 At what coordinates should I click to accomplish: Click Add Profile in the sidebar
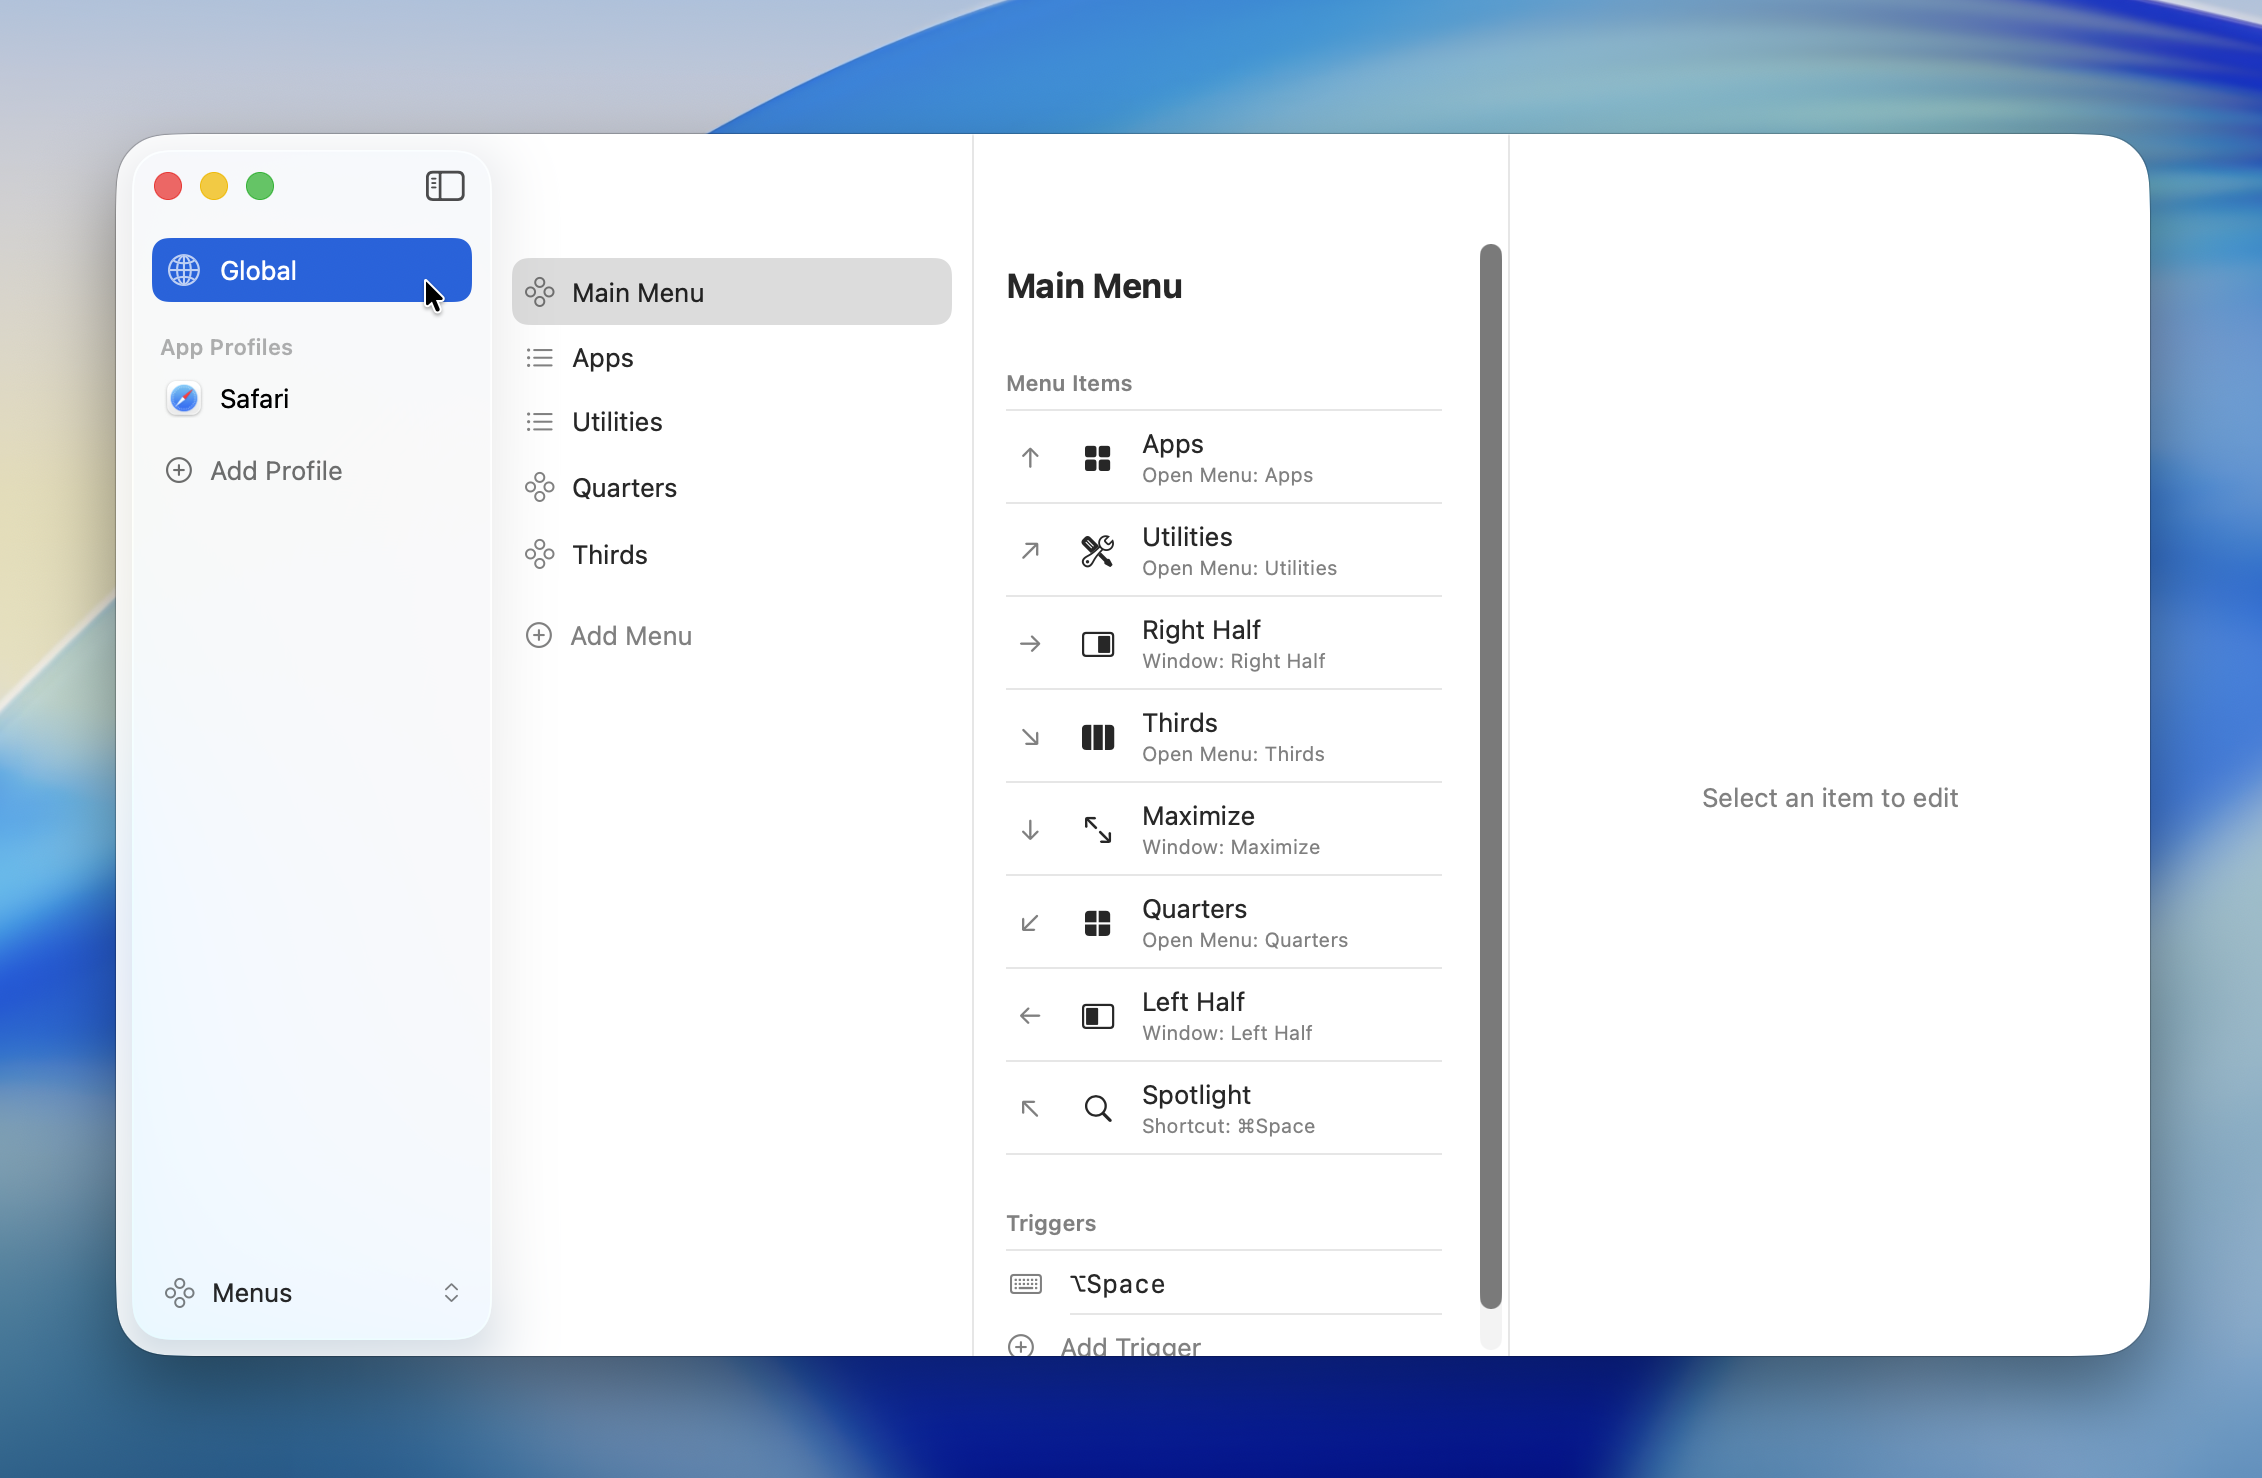tap(275, 470)
